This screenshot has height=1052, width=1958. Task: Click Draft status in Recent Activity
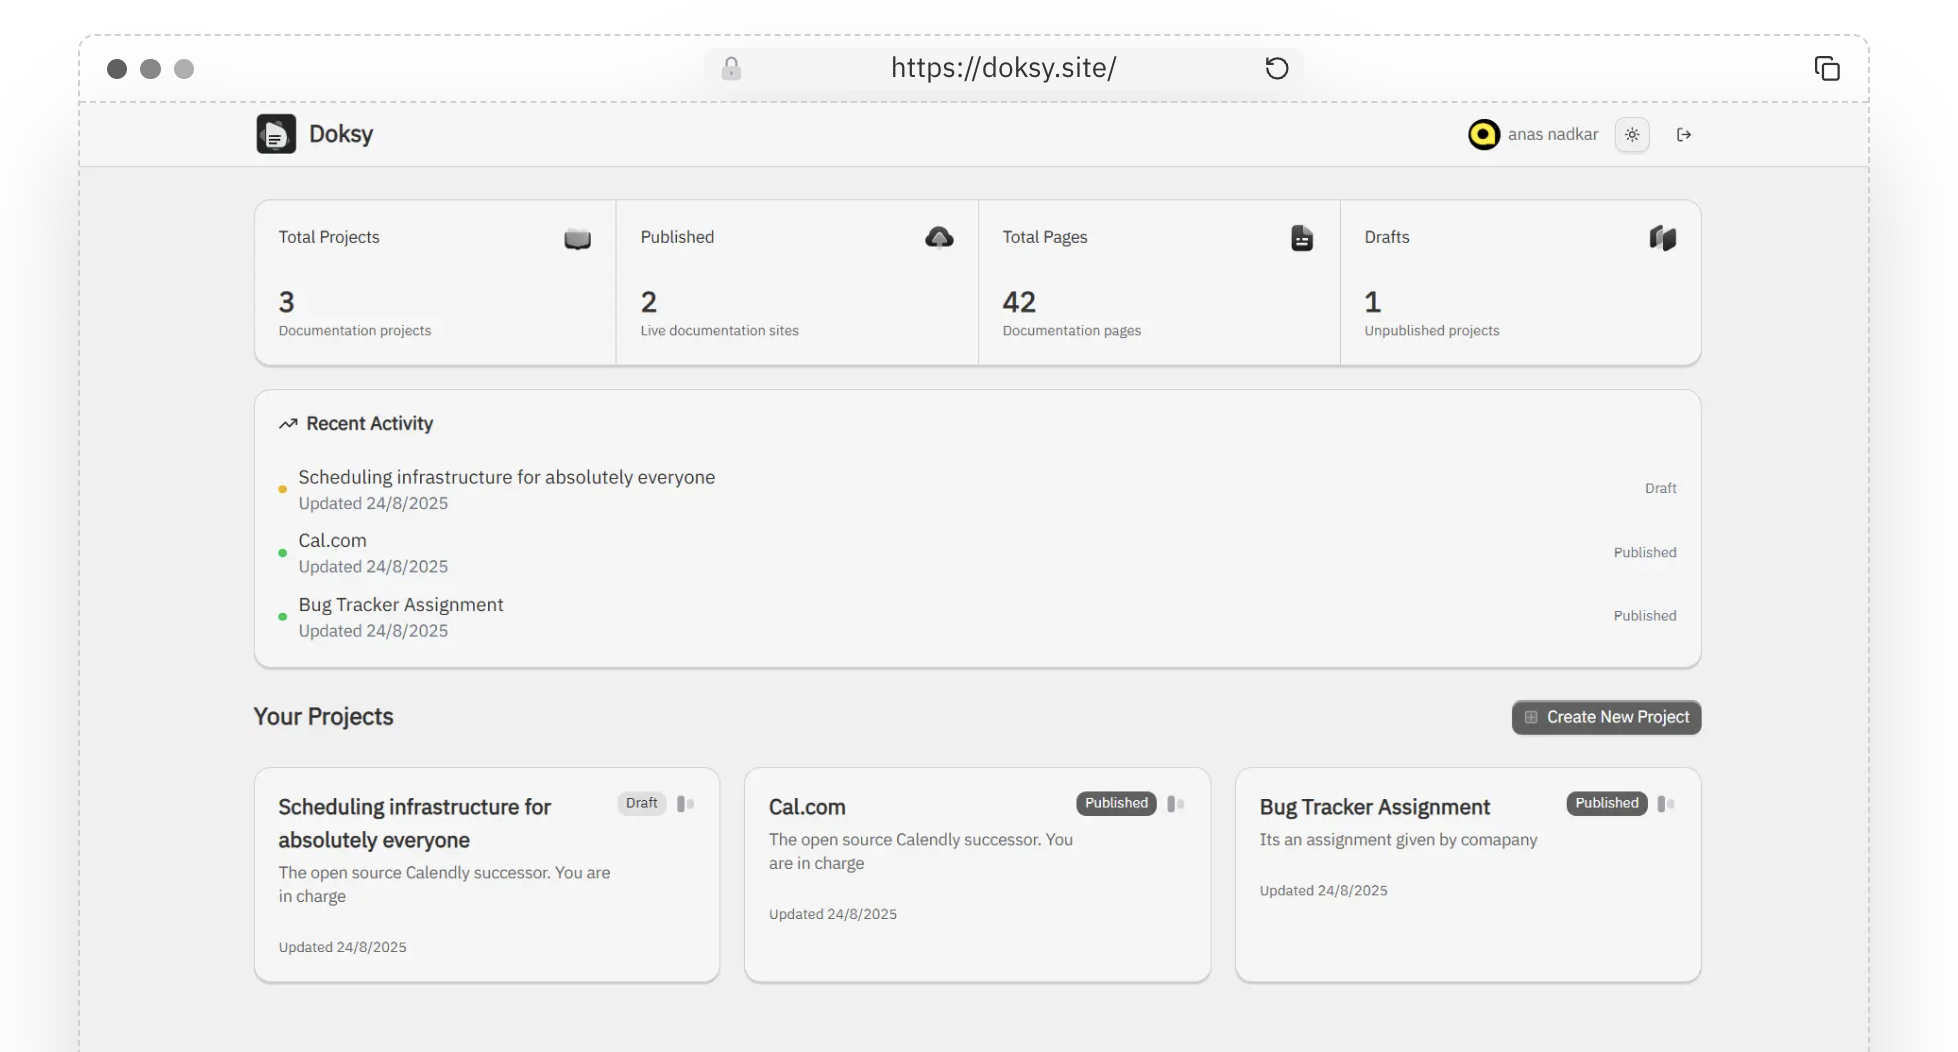[x=1660, y=488]
